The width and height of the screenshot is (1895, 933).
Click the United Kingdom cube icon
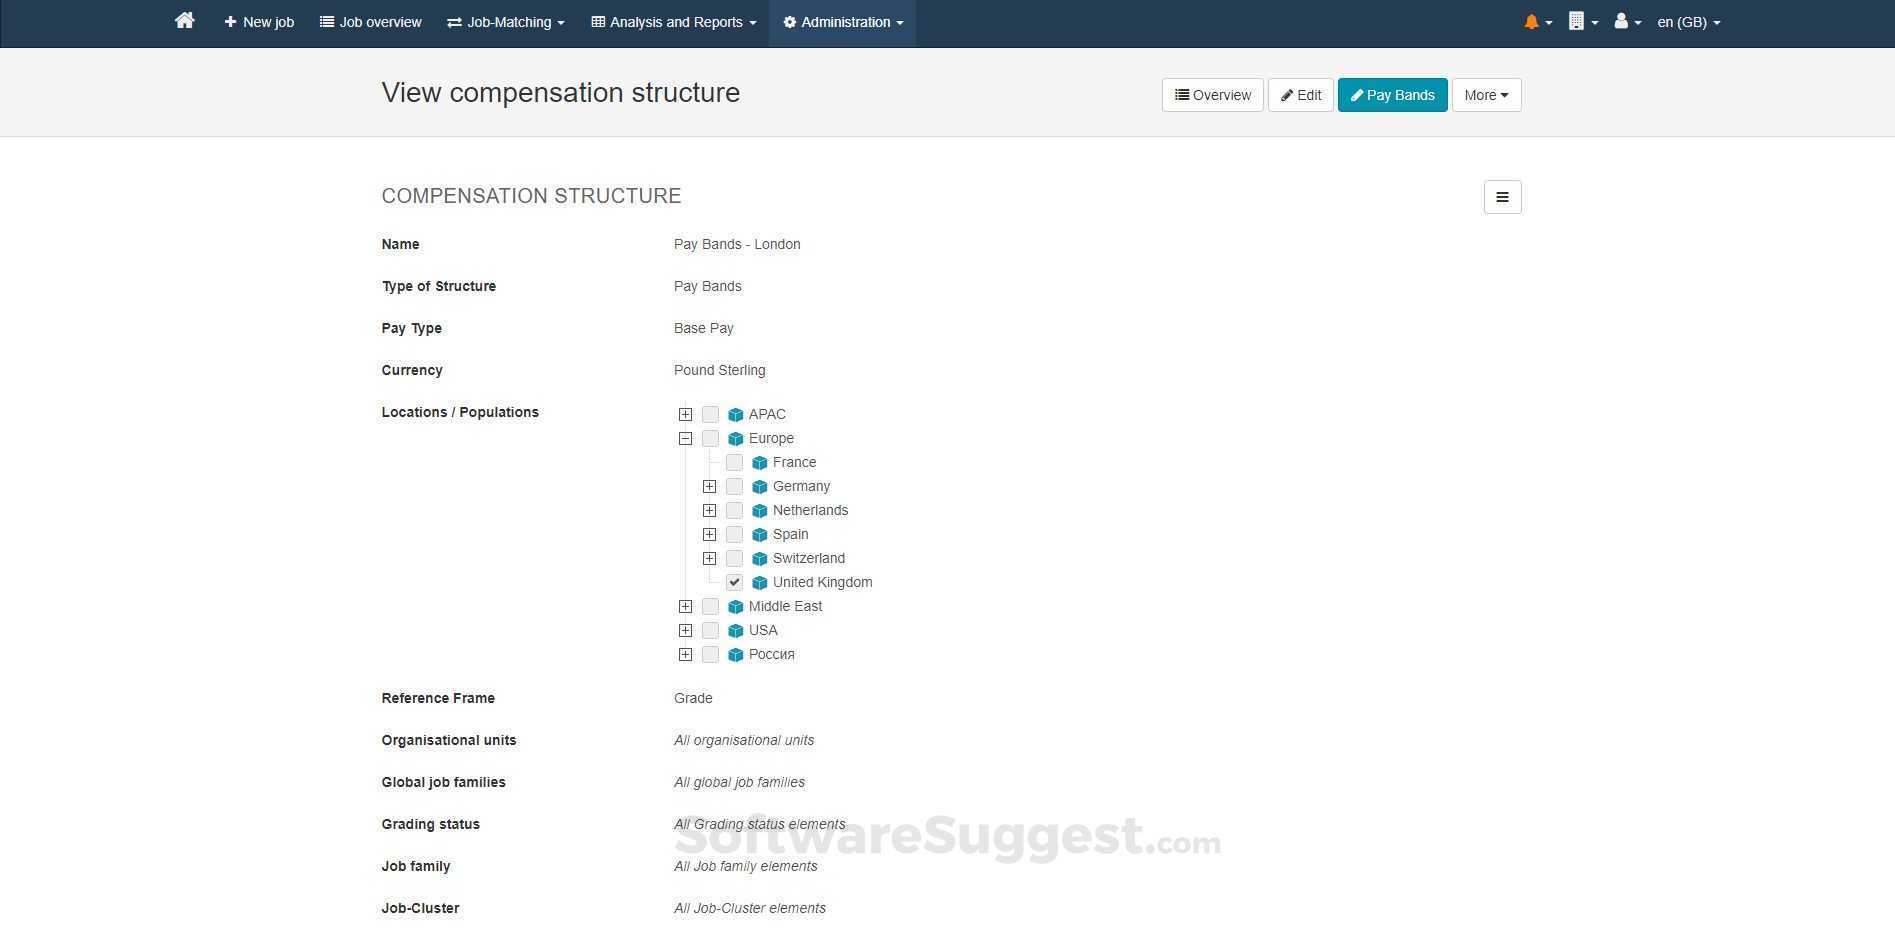759,582
